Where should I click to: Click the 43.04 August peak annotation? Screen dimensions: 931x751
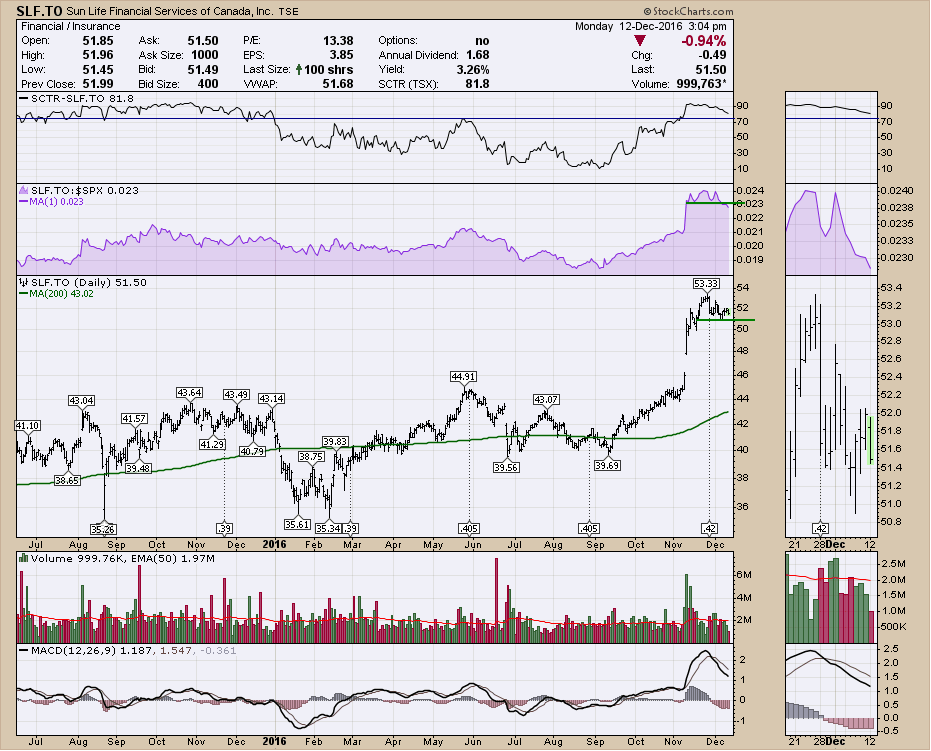[81, 401]
